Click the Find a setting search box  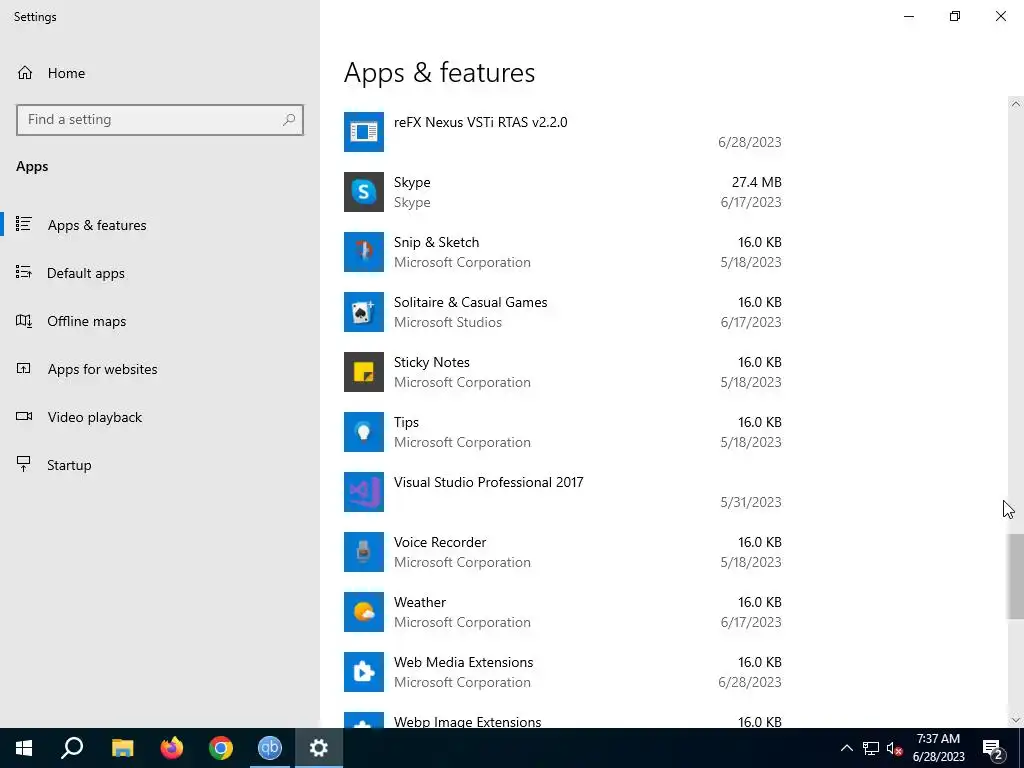pyautogui.click(x=160, y=120)
